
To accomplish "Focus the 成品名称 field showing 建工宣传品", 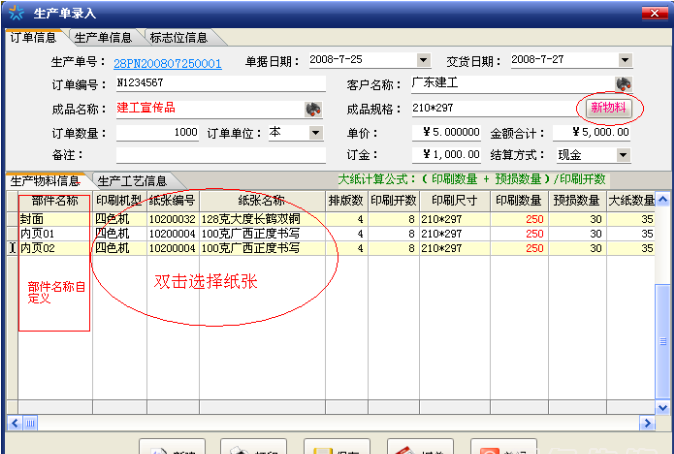I will tap(210, 109).
